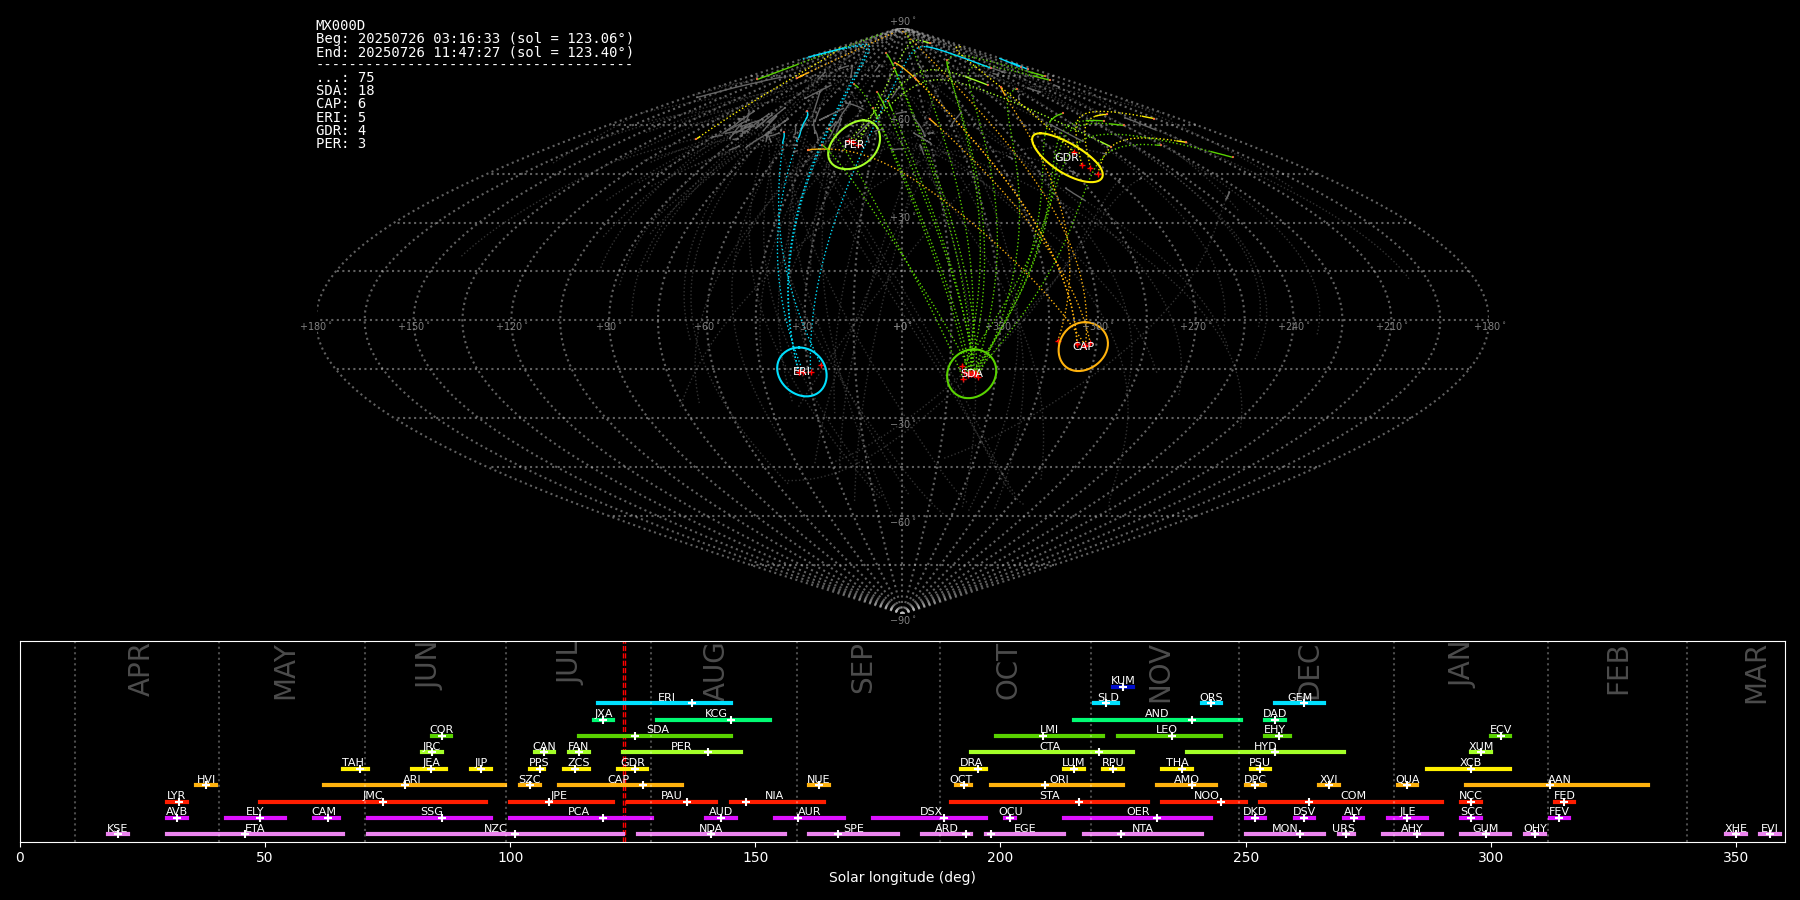Image resolution: width=1800 pixels, height=900 pixels.
Task: Click the 'CAP: 6' count in the legend
Action: (341, 104)
